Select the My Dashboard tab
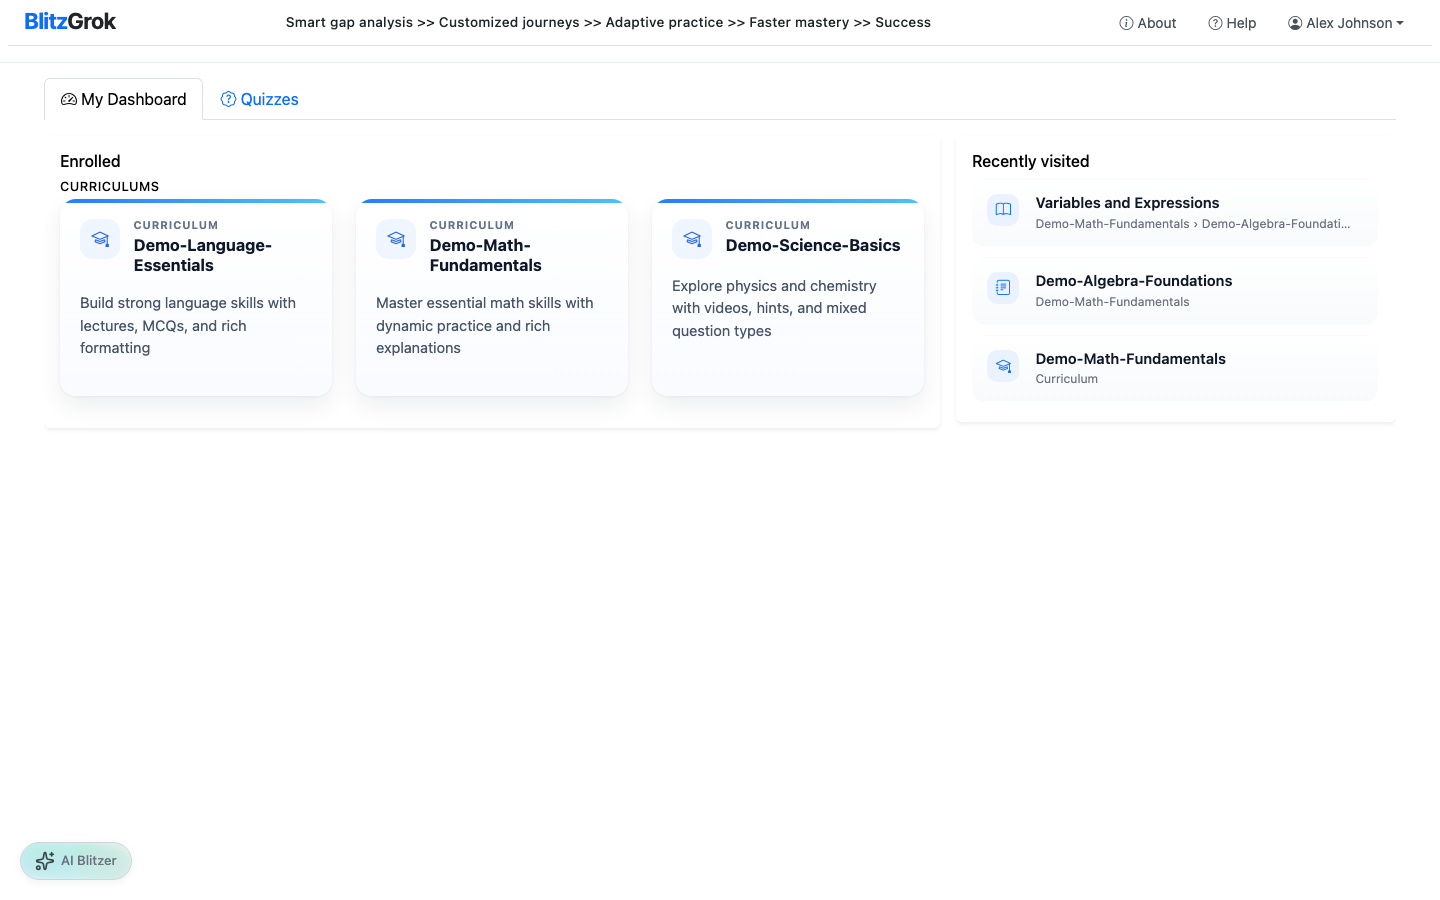 coord(124,99)
